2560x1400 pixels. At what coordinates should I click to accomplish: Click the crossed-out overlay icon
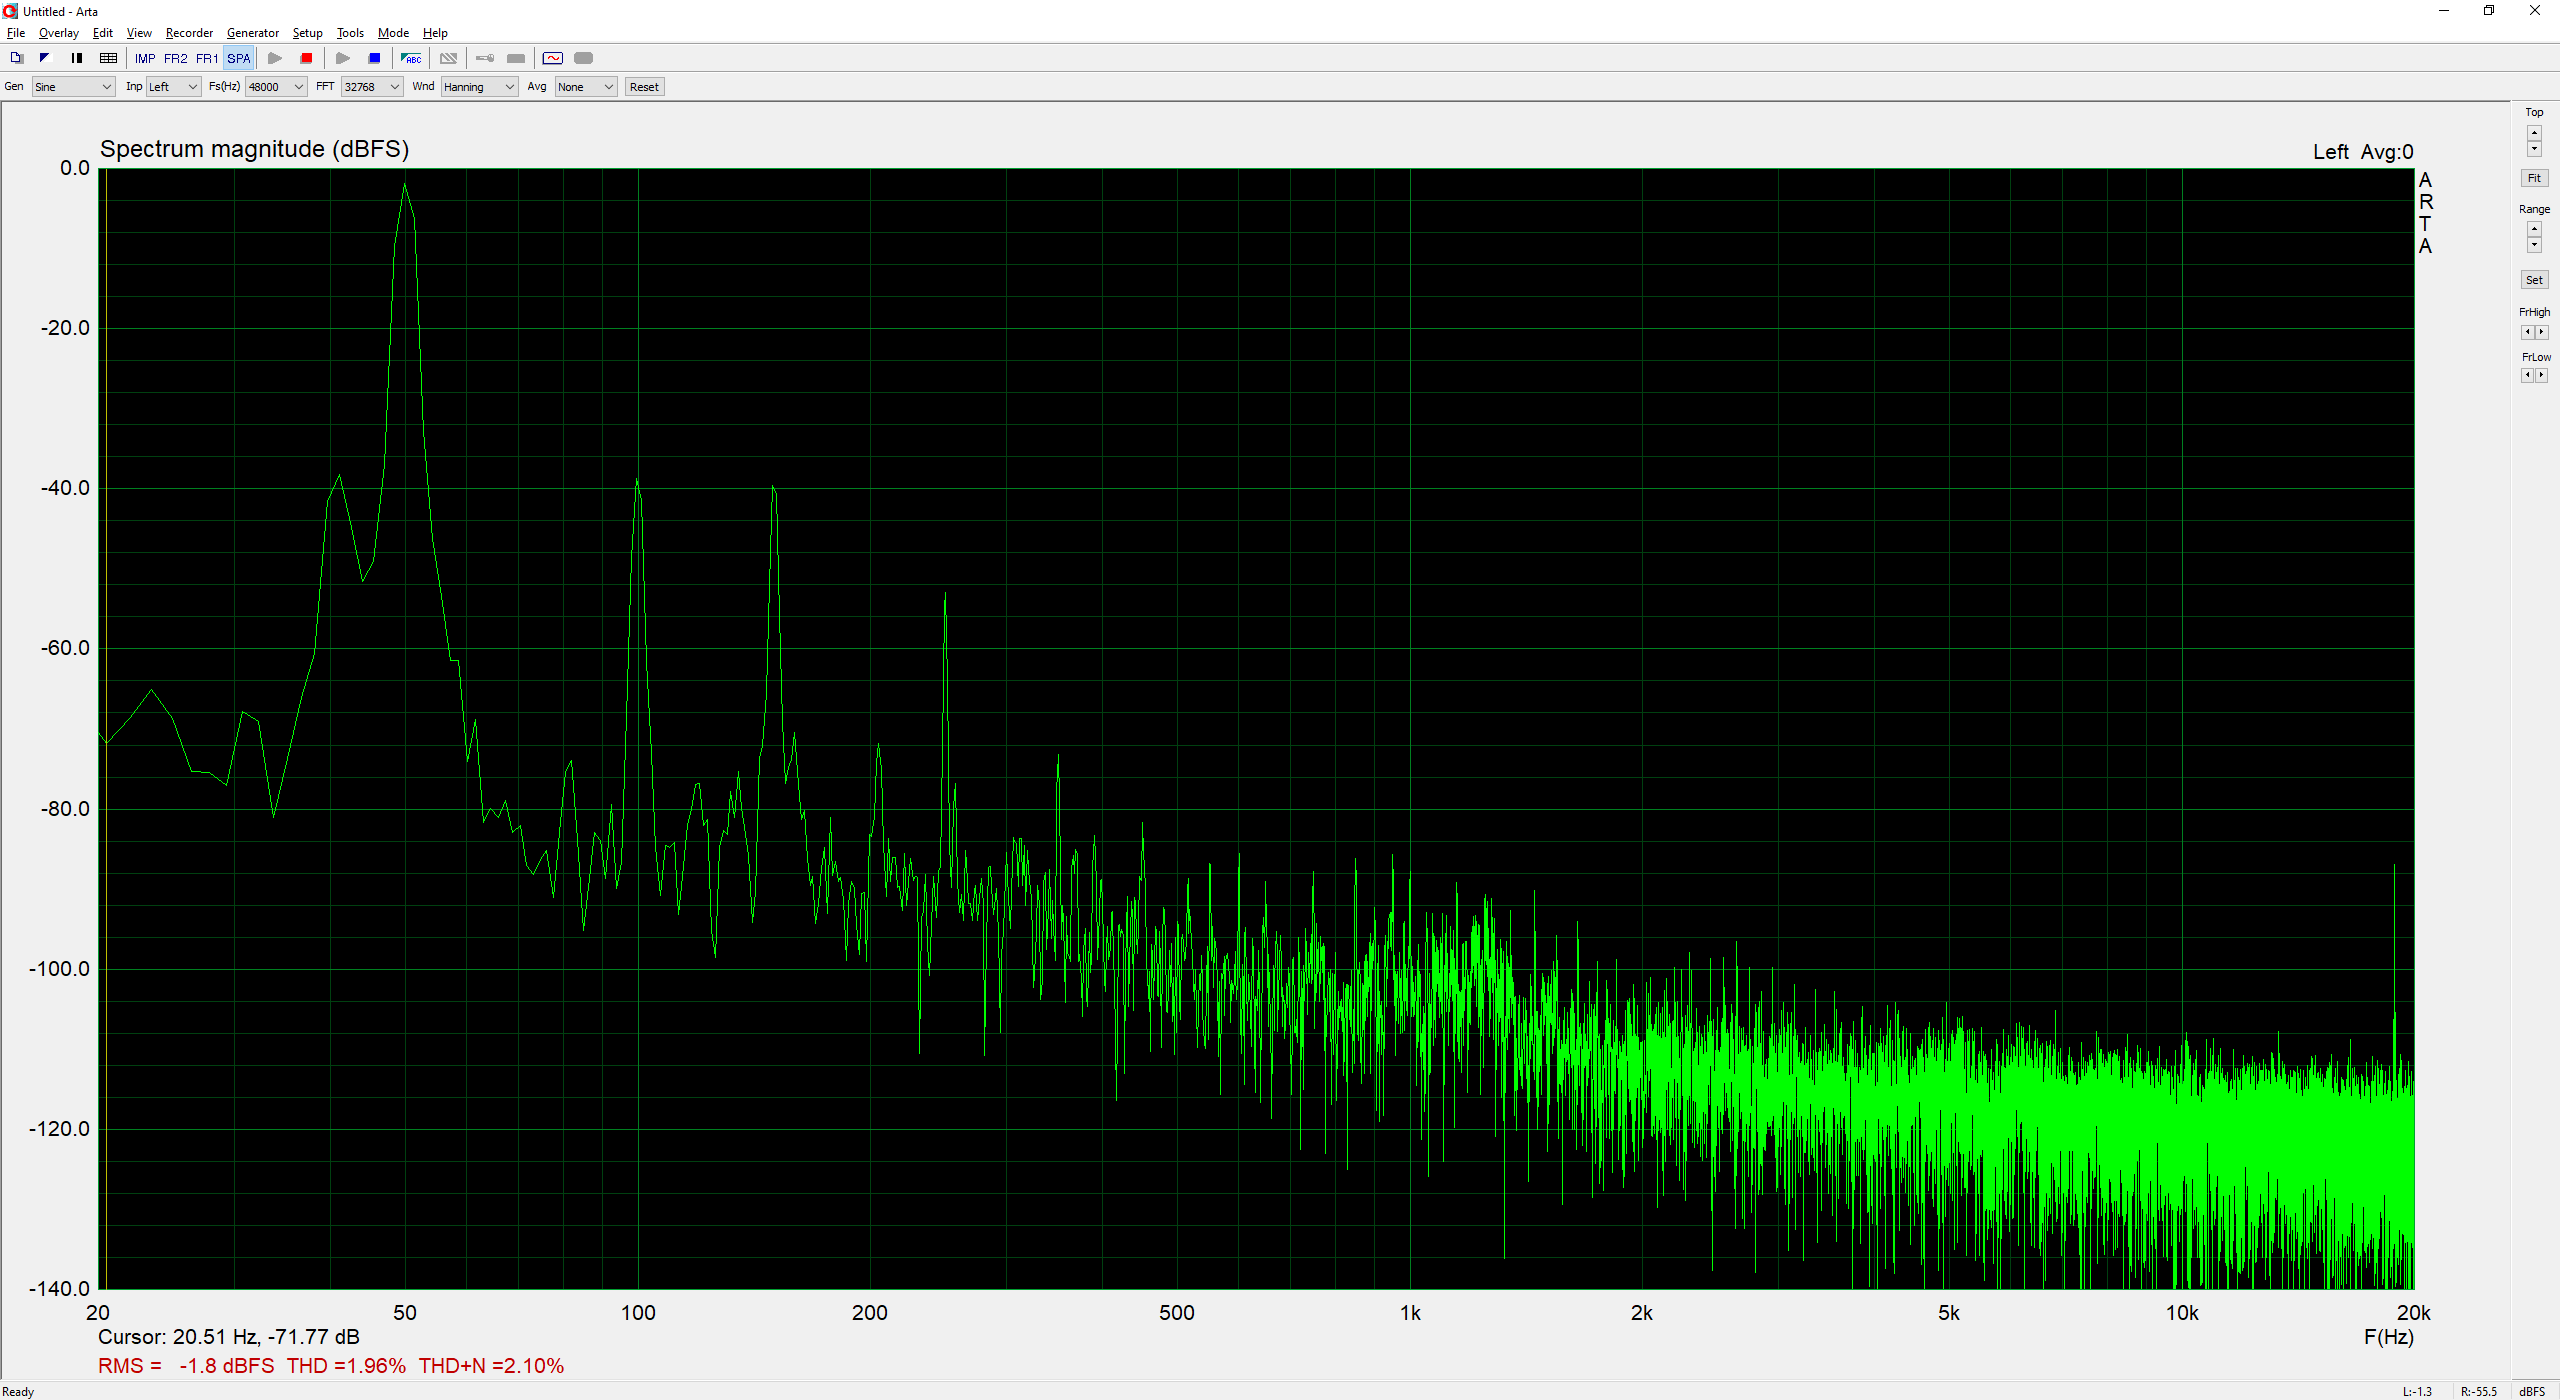coord(449,58)
